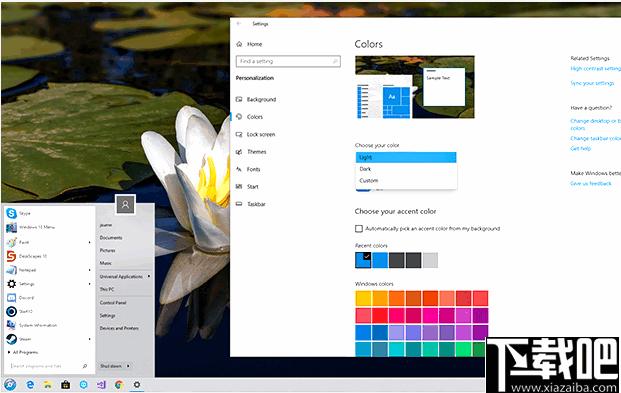Click the user account picture icon
The image size is (621, 393).
(x=126, y=205)
